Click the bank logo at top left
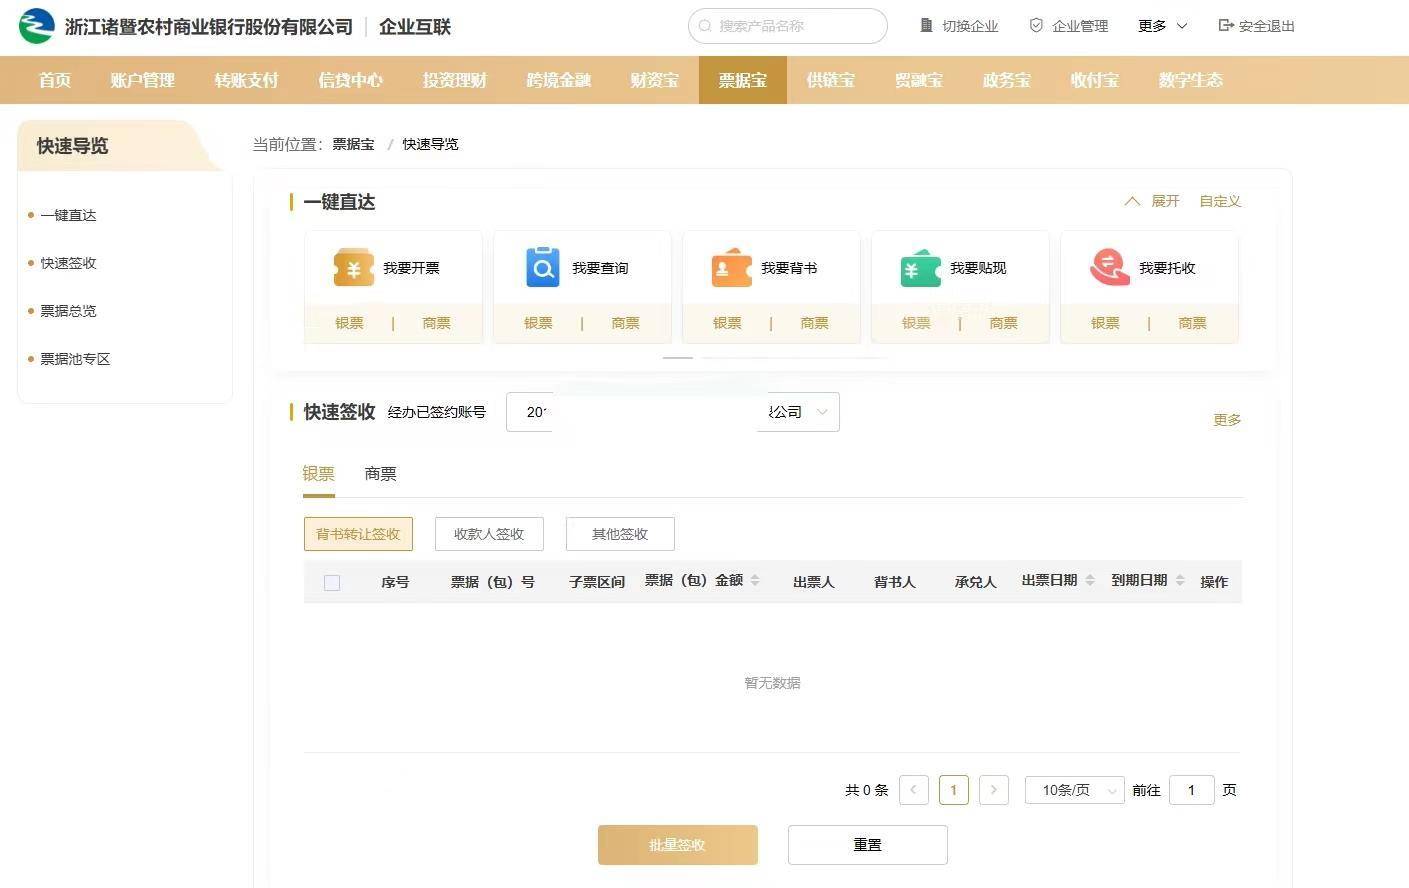Screen dimensions: 1409x888 [37, 26]
